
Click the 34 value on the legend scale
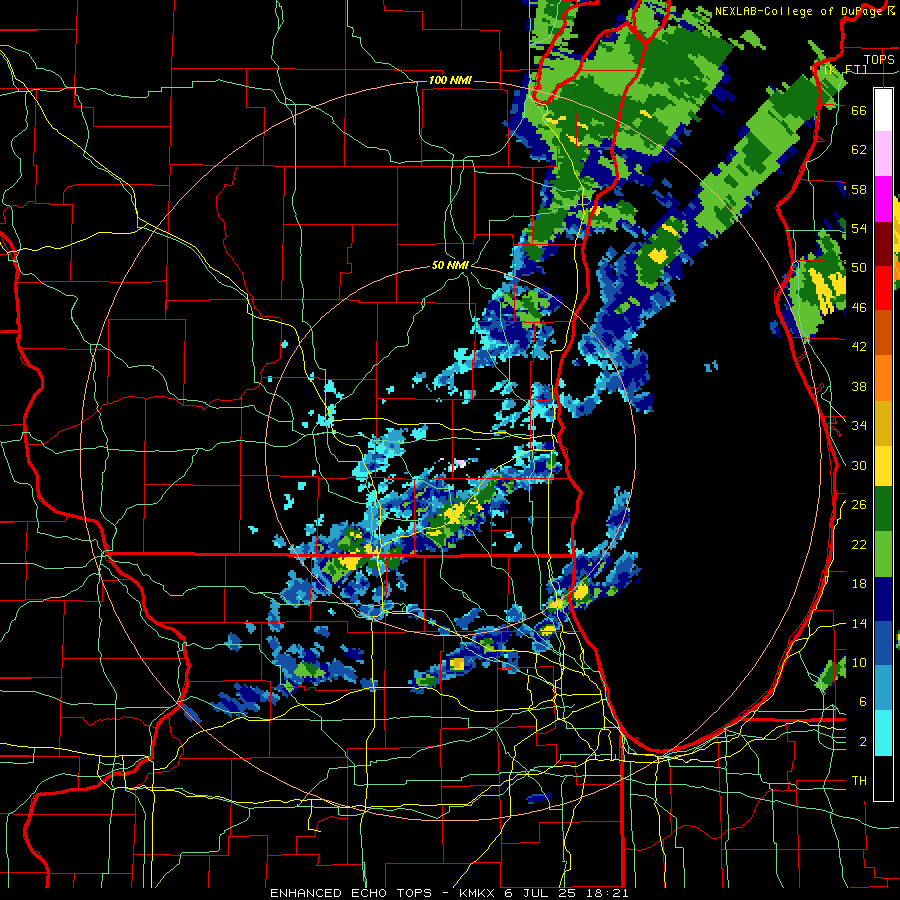pos(859,425)
